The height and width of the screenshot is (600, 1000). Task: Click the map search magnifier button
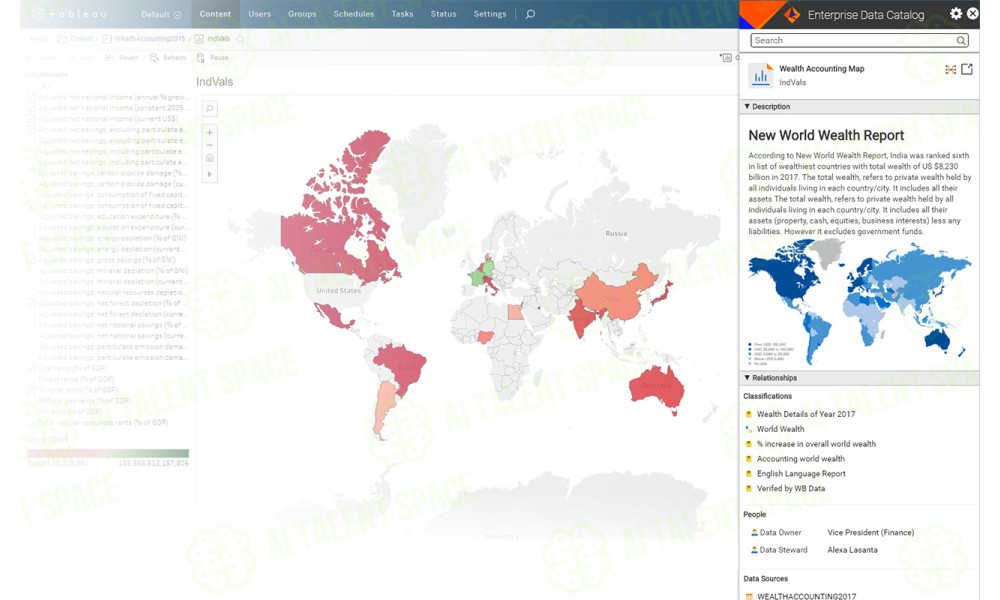[x=209, y=108]
